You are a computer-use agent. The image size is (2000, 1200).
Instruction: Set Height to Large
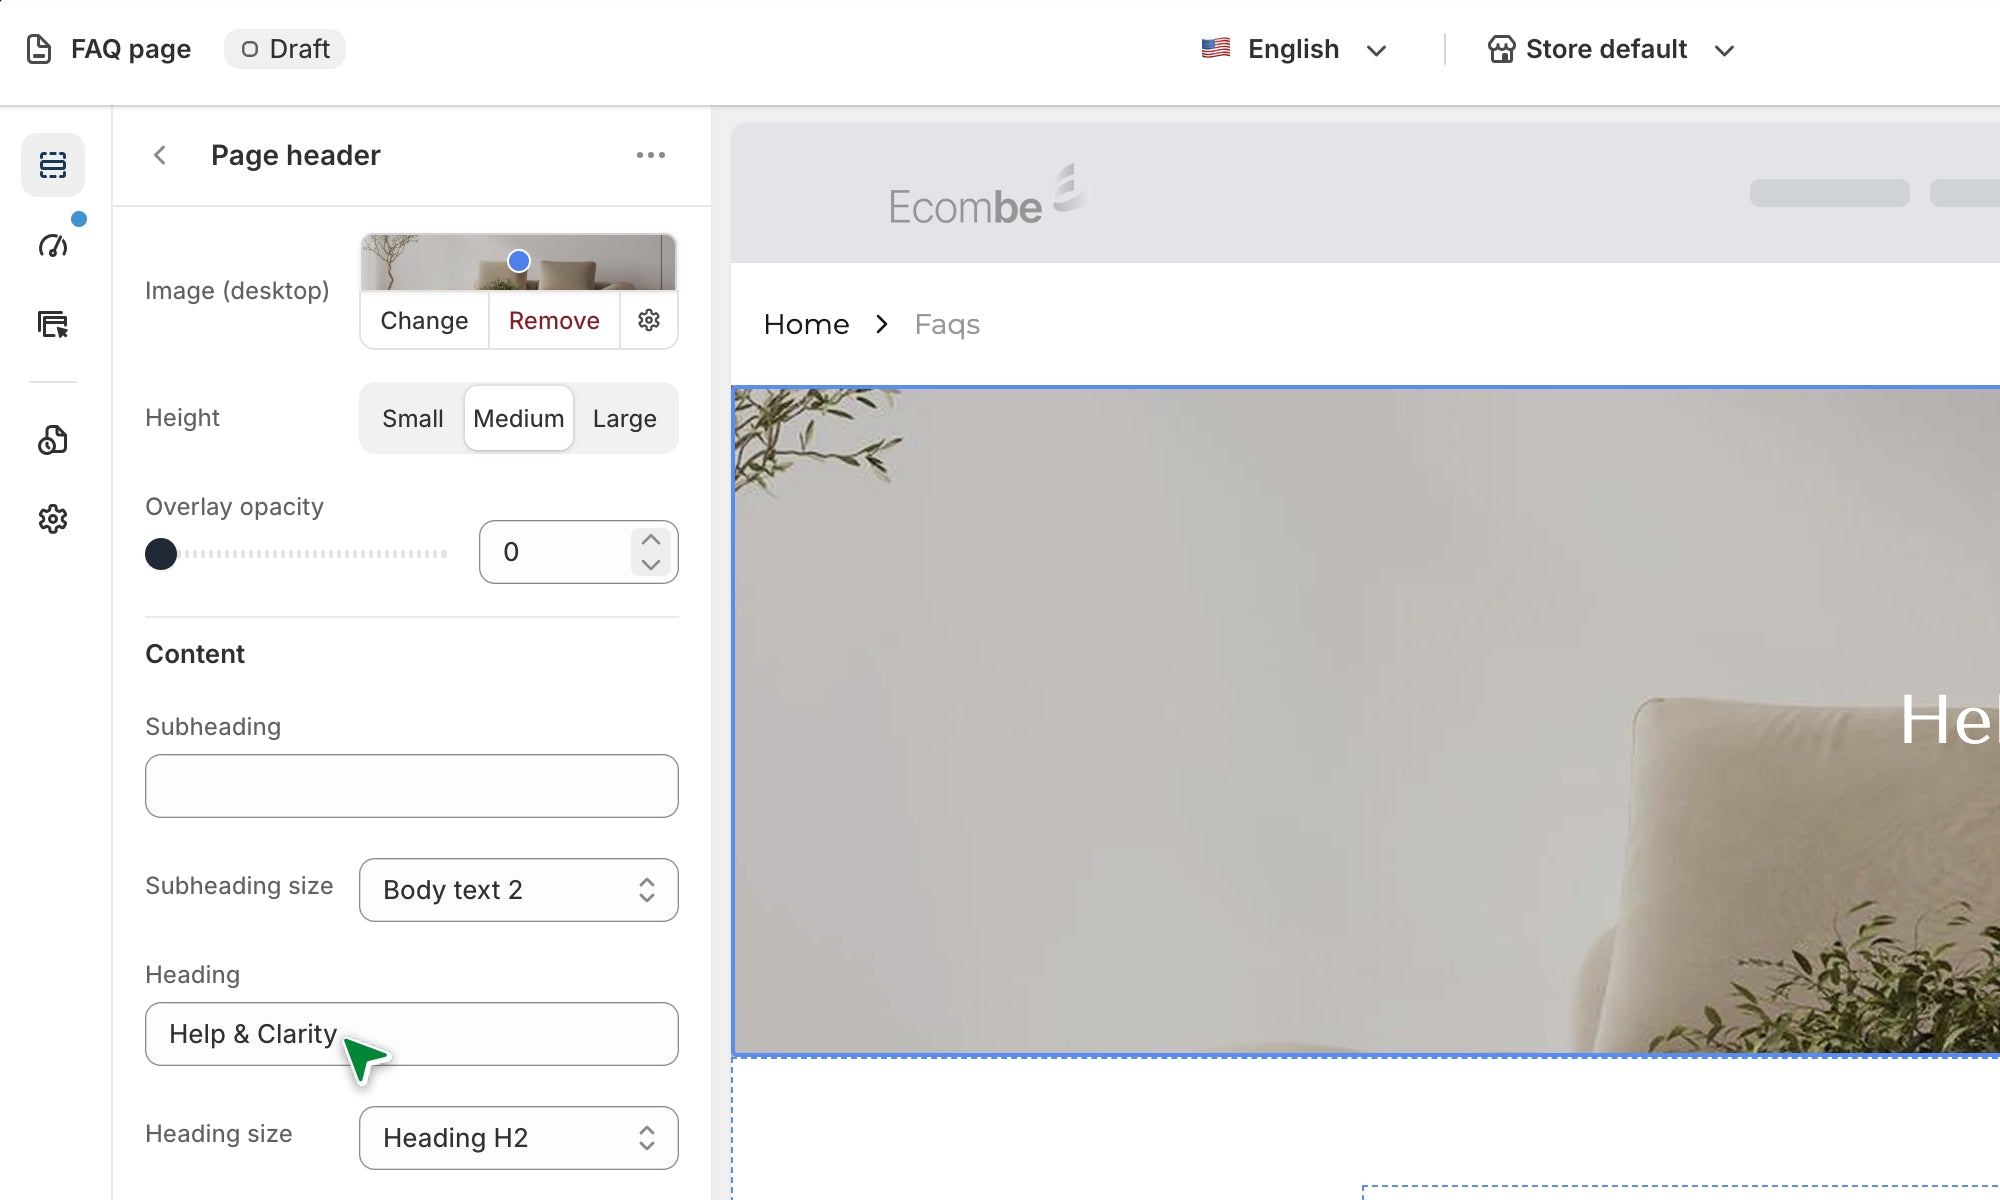point(624,418)
